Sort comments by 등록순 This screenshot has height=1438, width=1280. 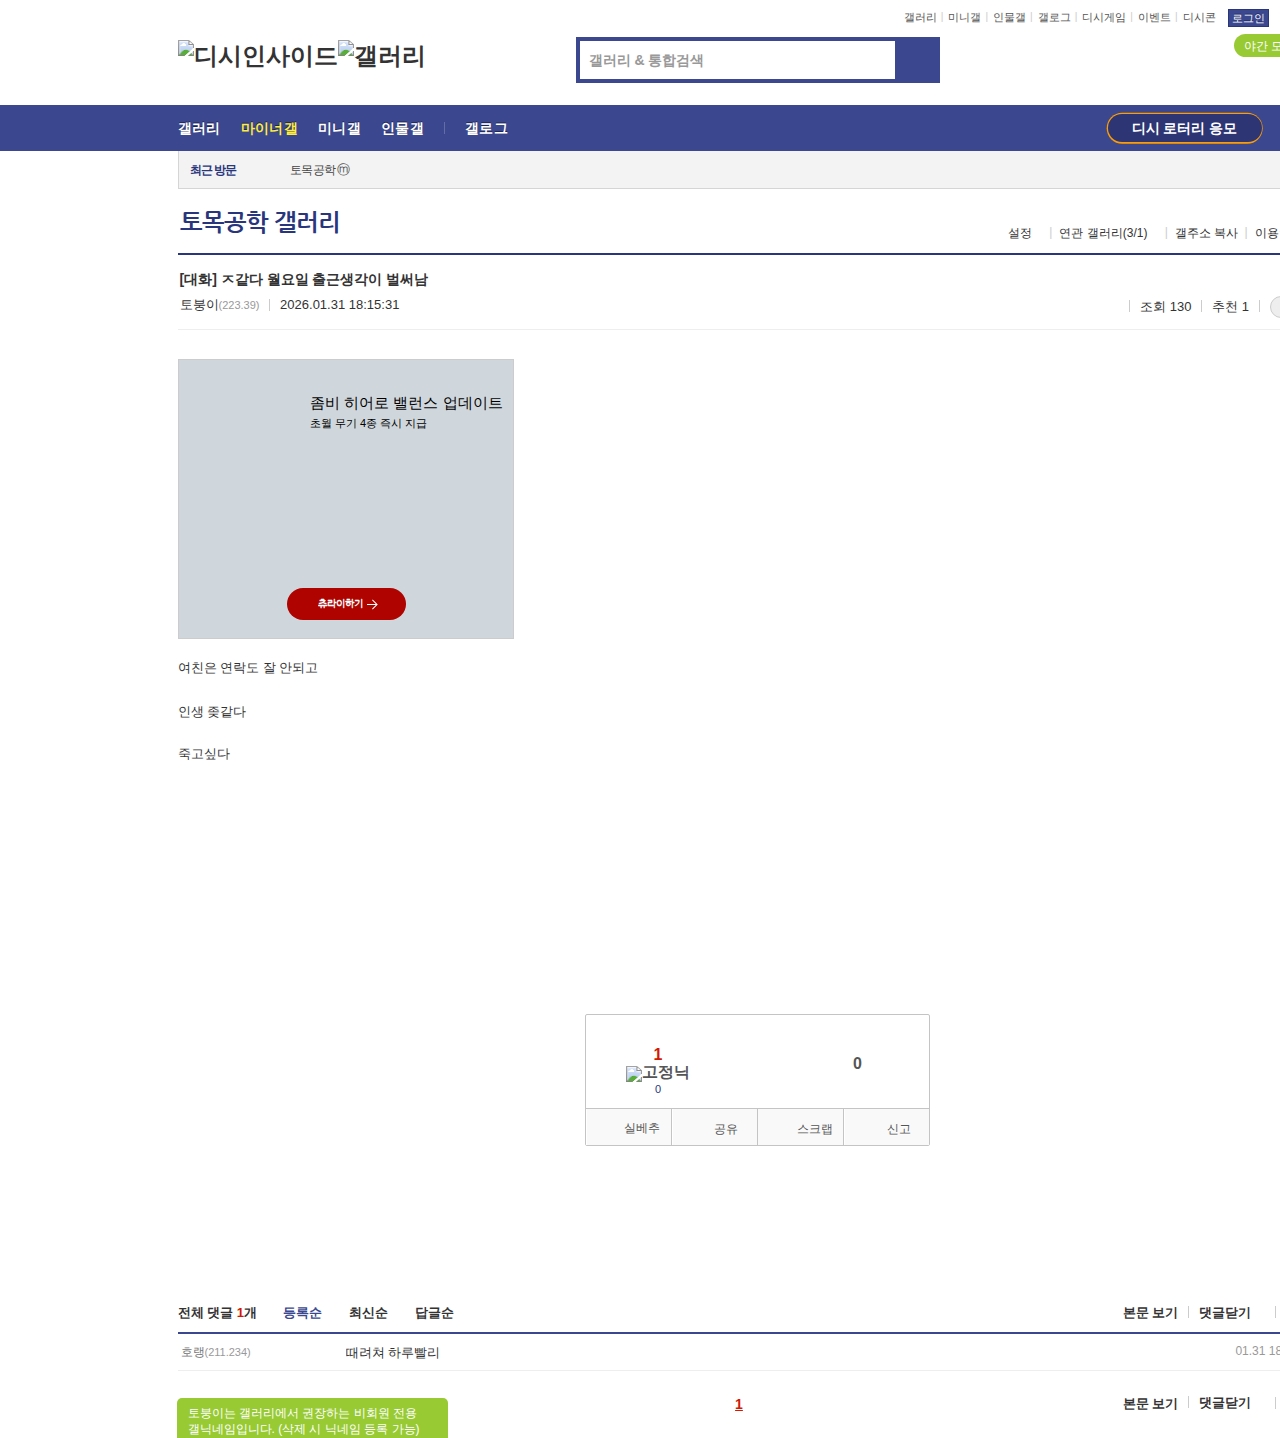pos(302,1313)
